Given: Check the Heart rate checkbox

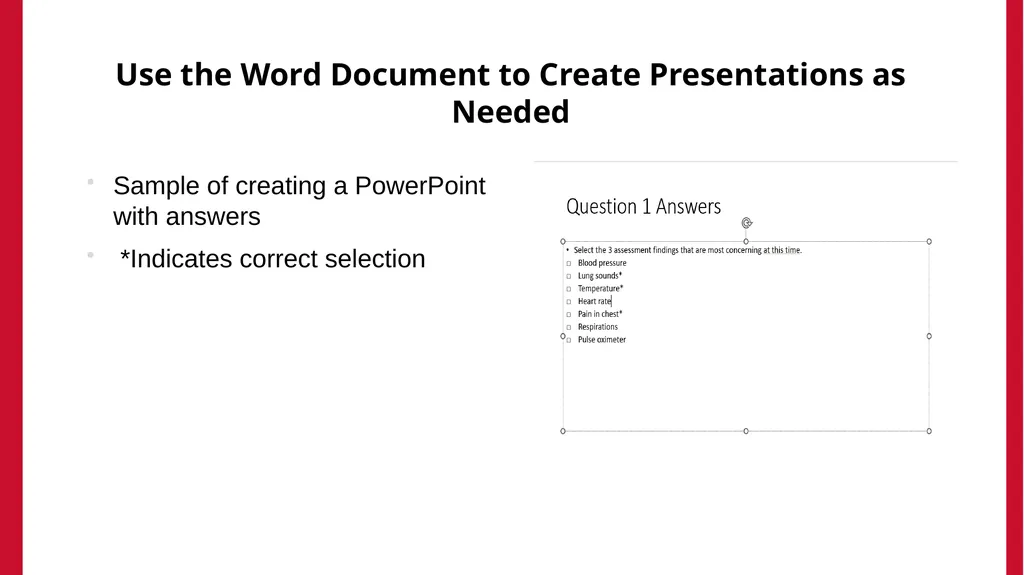Looking at the screenshot, I should (569, 302).
